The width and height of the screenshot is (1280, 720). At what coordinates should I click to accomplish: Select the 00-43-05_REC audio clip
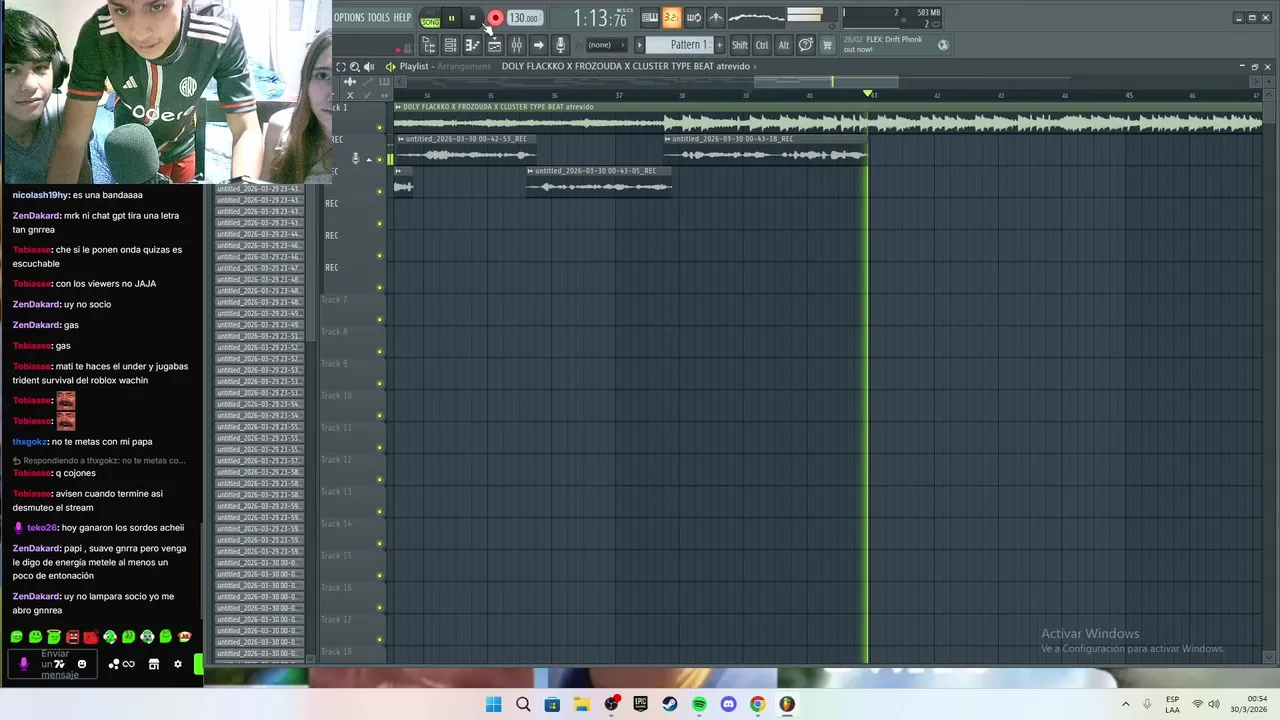click(600, 182)
